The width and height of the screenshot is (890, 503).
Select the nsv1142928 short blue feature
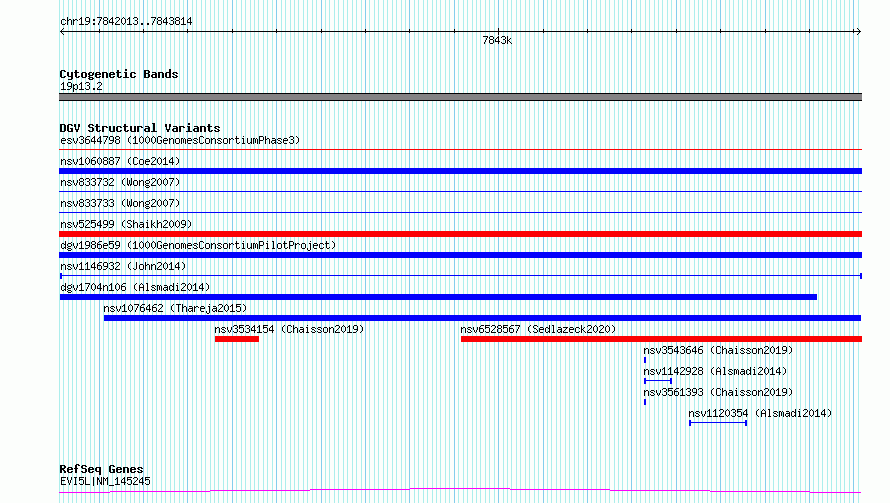click(x=658, y=381)
